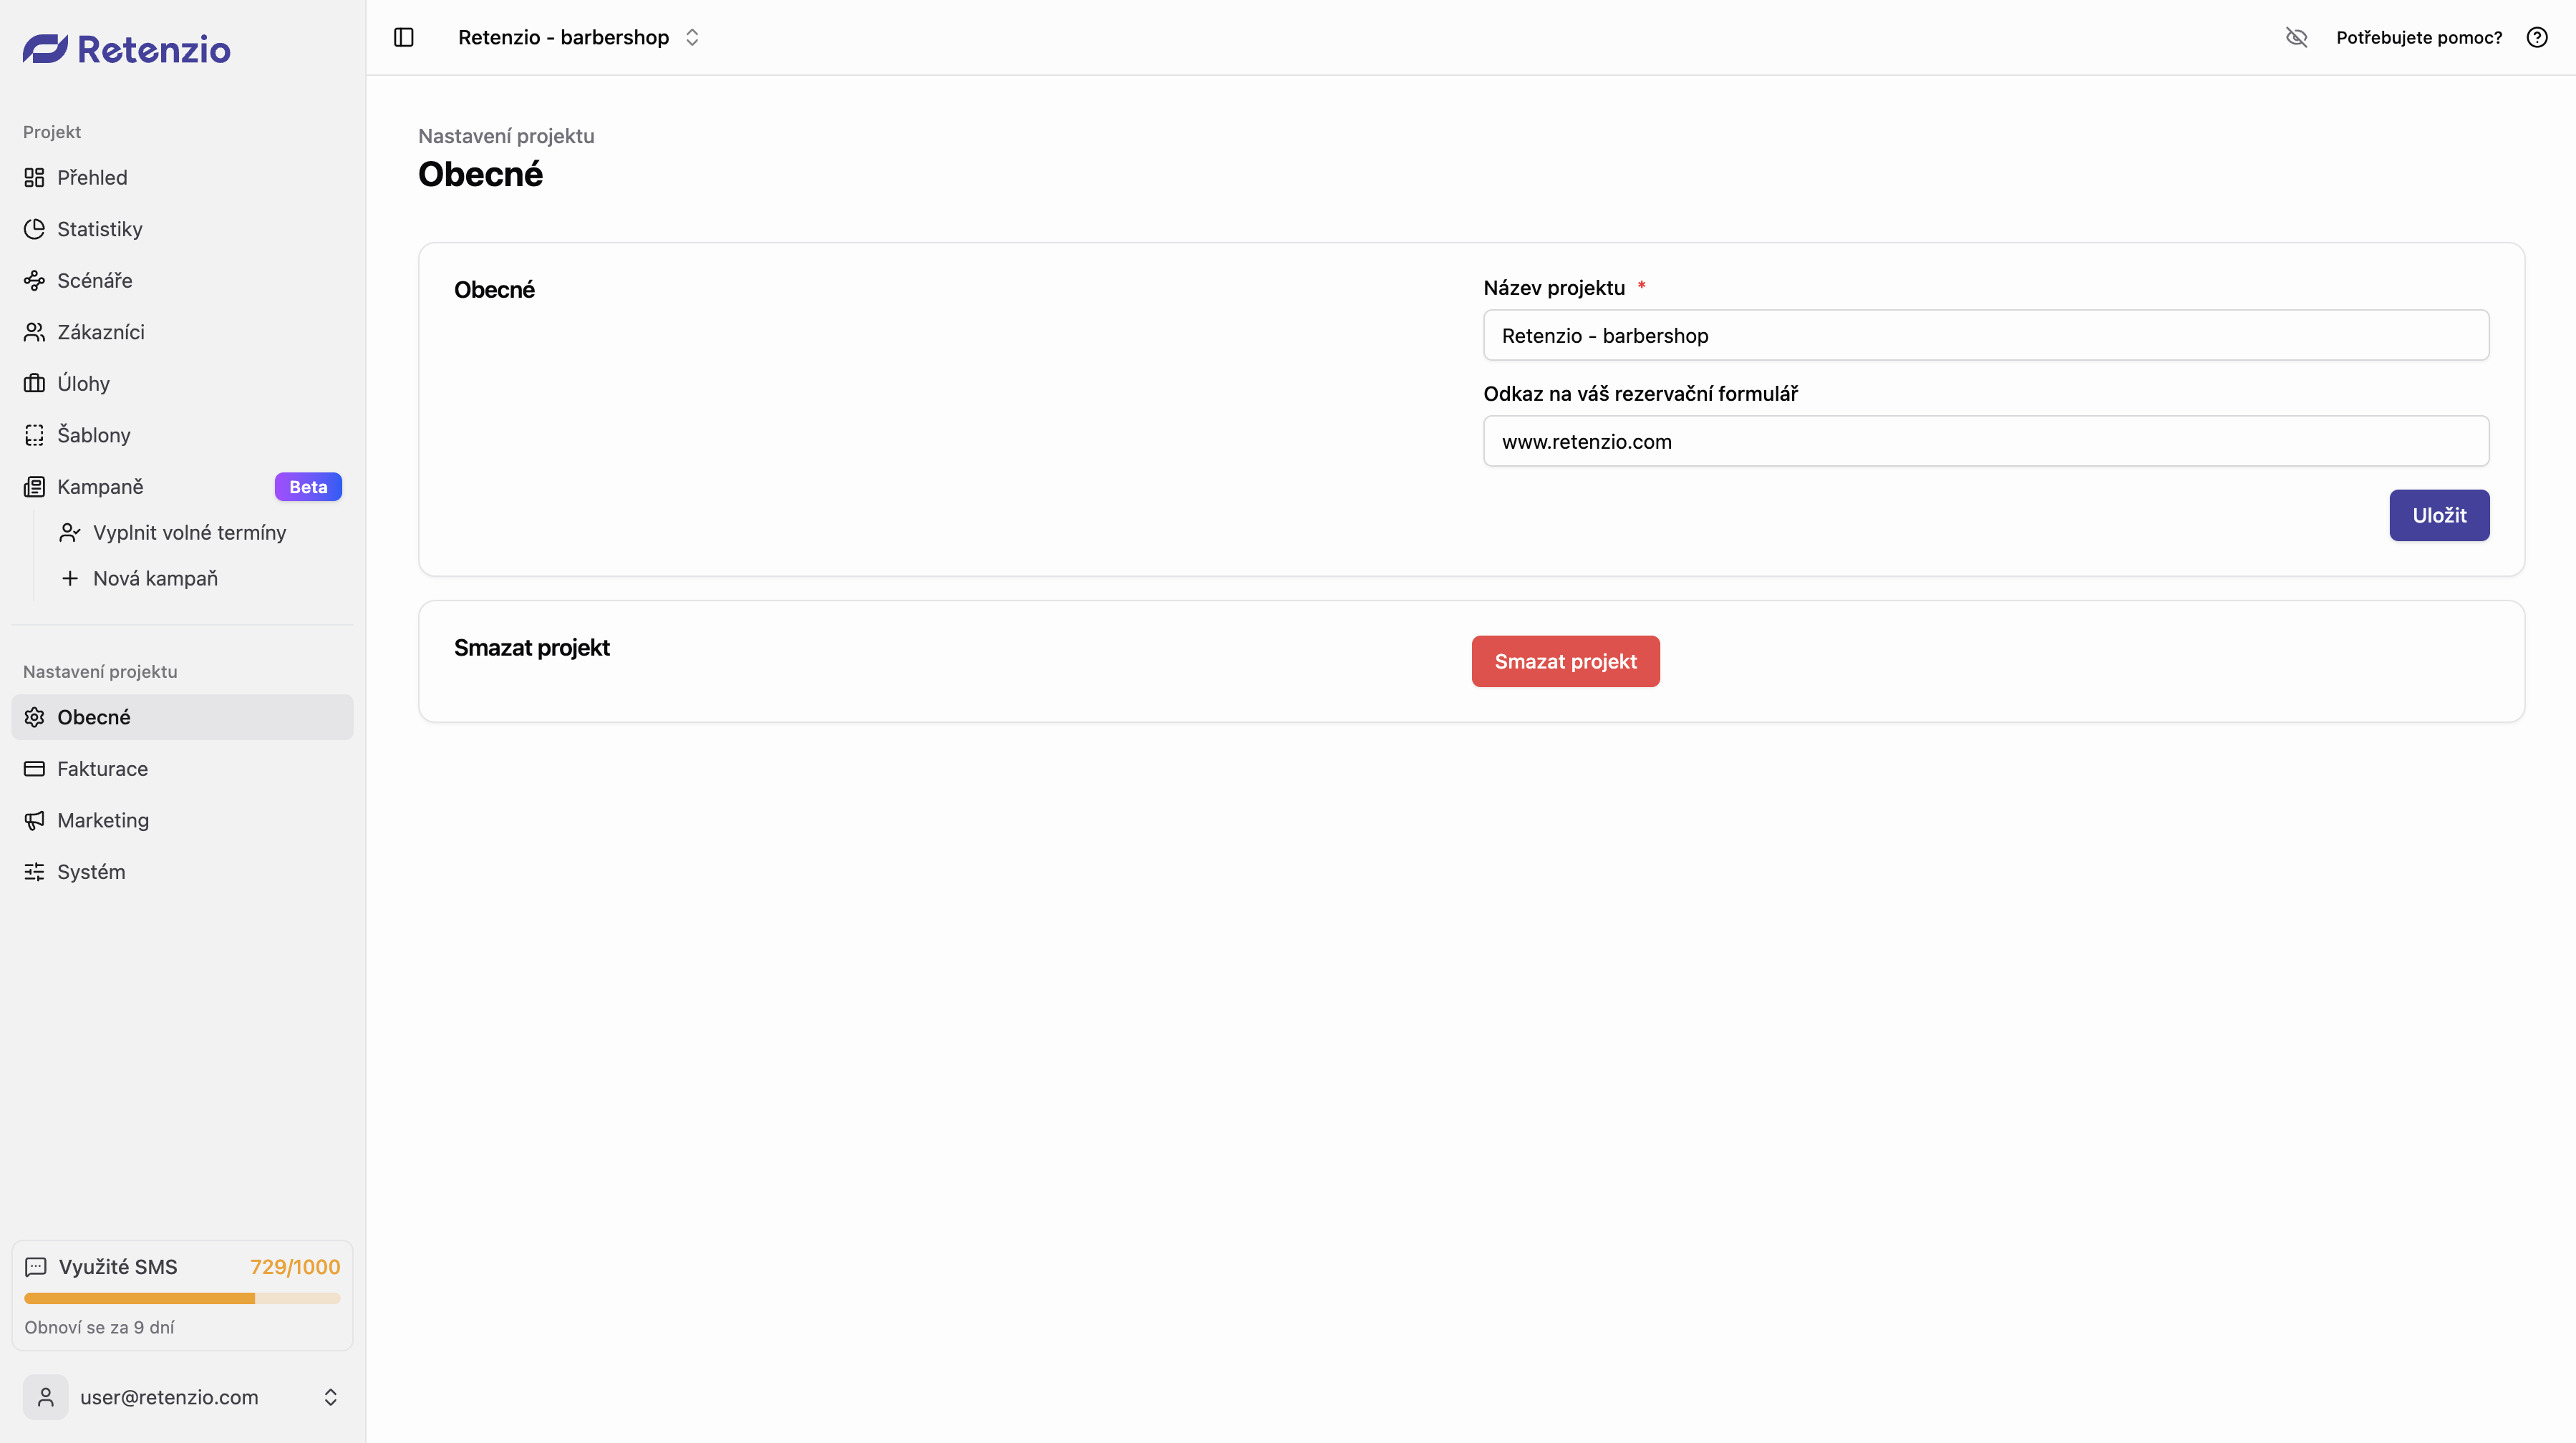Click the SMS usage progress bar

[182, 1298]
